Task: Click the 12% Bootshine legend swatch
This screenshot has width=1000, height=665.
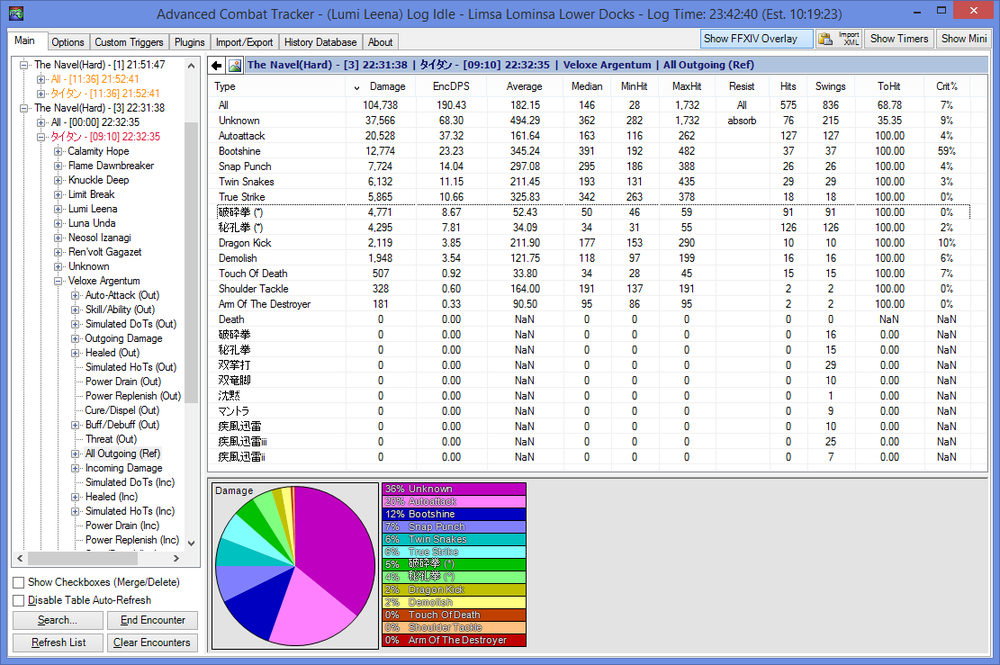Action: [454, 514]
